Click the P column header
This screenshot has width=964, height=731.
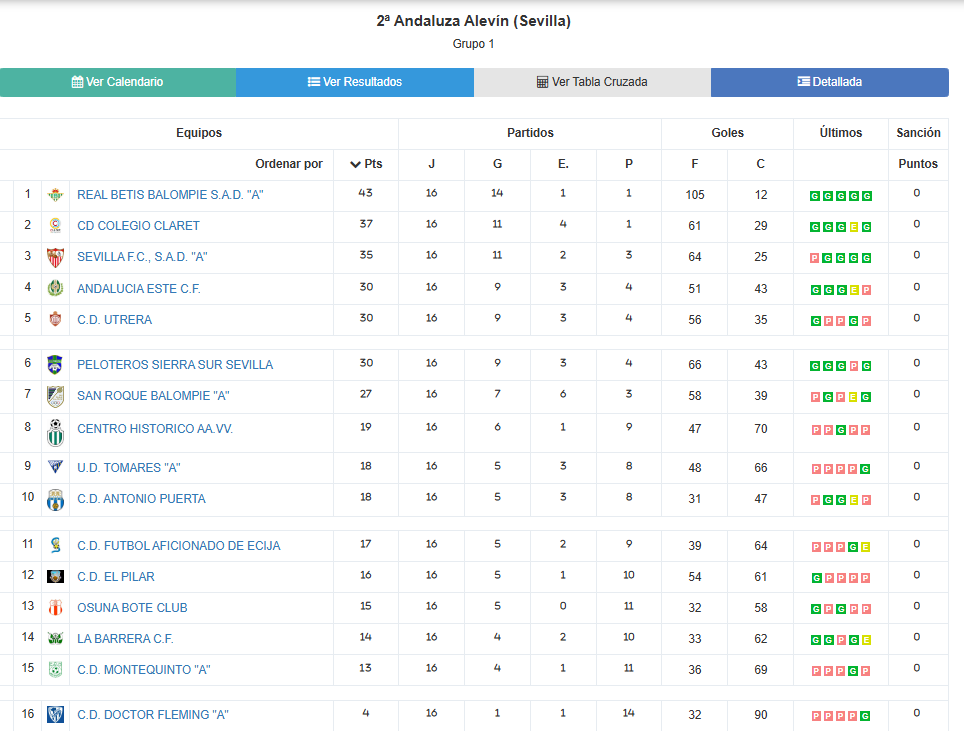click(629, 164)
